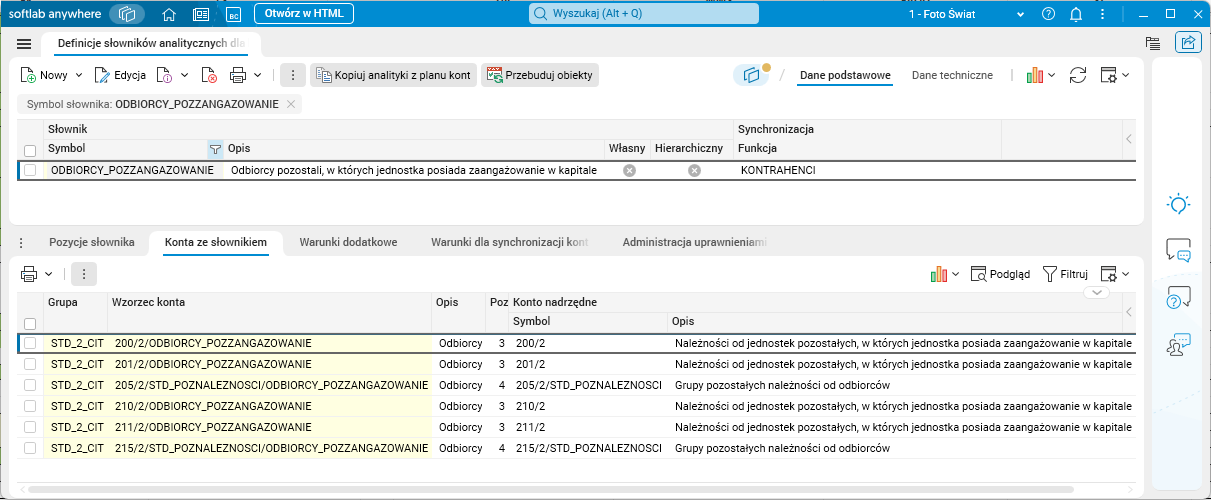This screenshot has height=500, width=1211.
Task: Click the refresh icon in upper toolbar
Action: (x=1078, y=75)
